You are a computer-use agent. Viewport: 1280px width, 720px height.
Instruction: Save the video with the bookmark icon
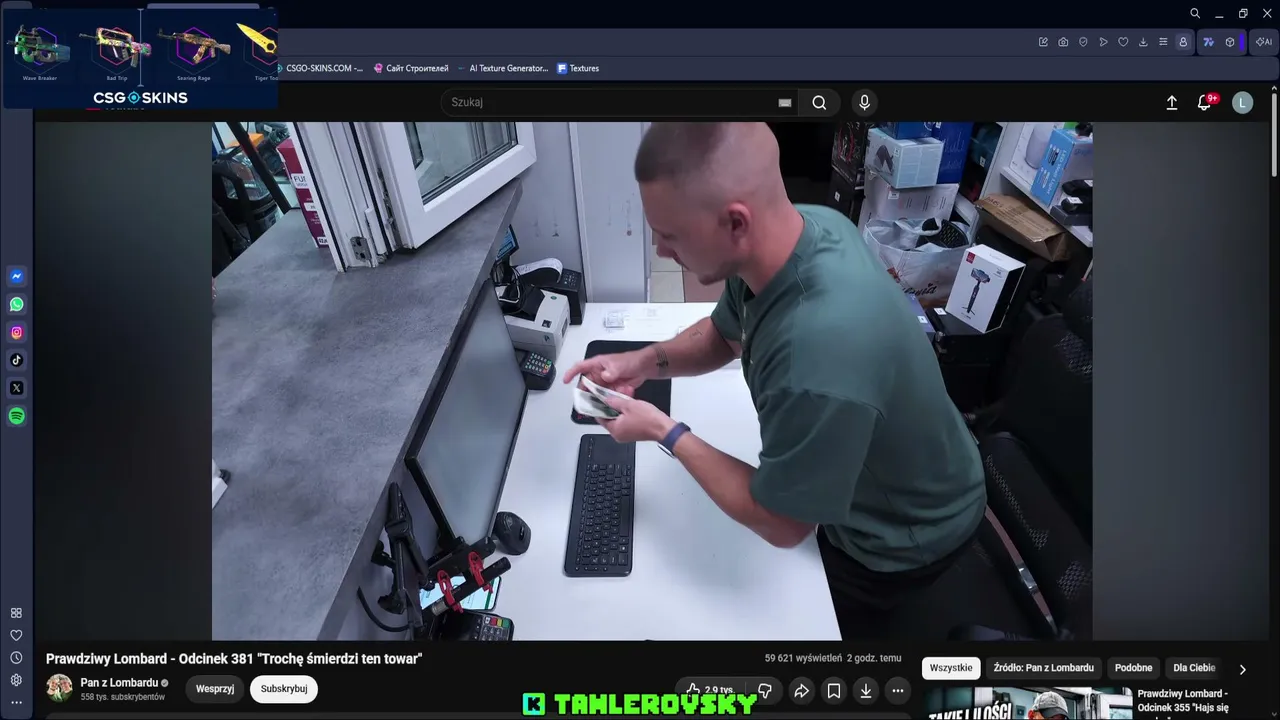tap(833, 690)
